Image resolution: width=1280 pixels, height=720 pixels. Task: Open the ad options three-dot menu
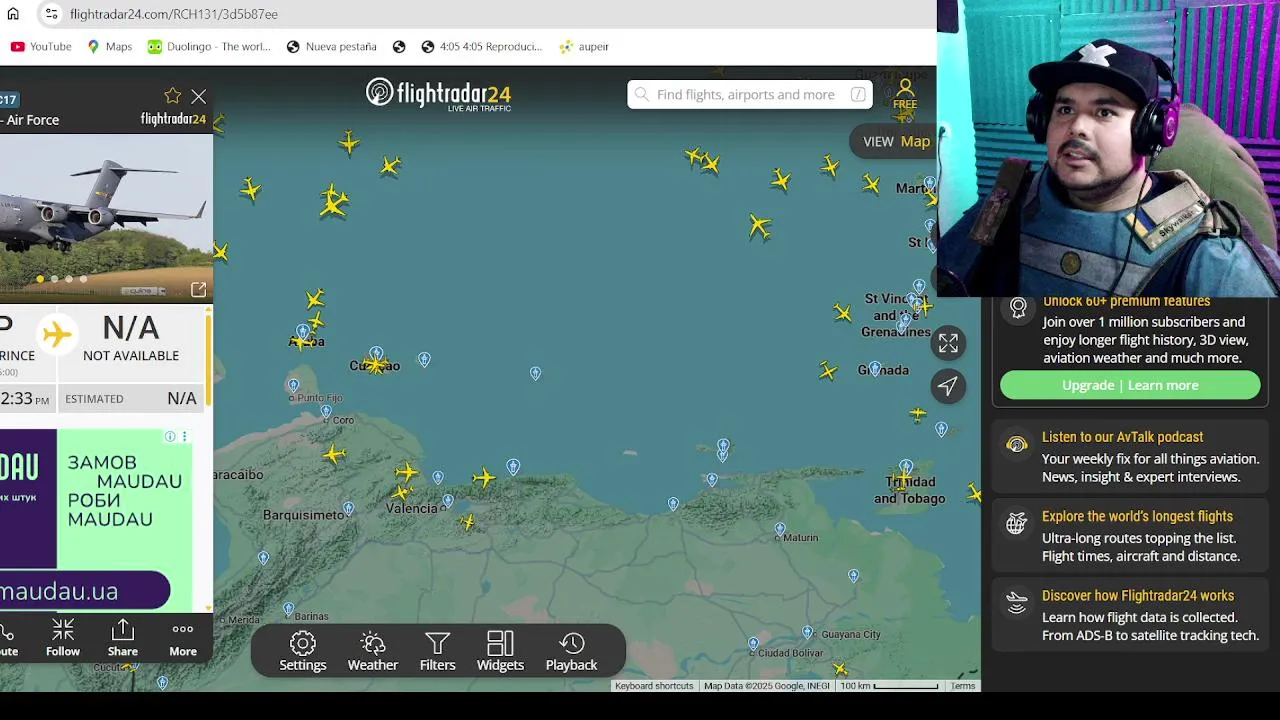(x=184, y=437)
